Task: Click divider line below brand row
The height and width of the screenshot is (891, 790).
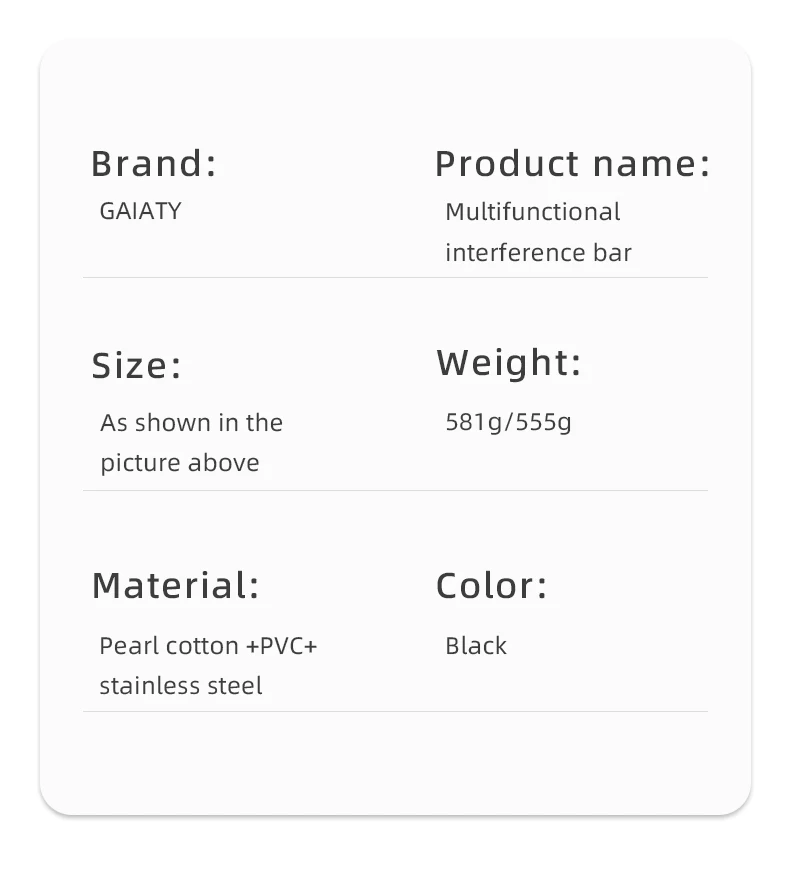Action: pos(395,277)
